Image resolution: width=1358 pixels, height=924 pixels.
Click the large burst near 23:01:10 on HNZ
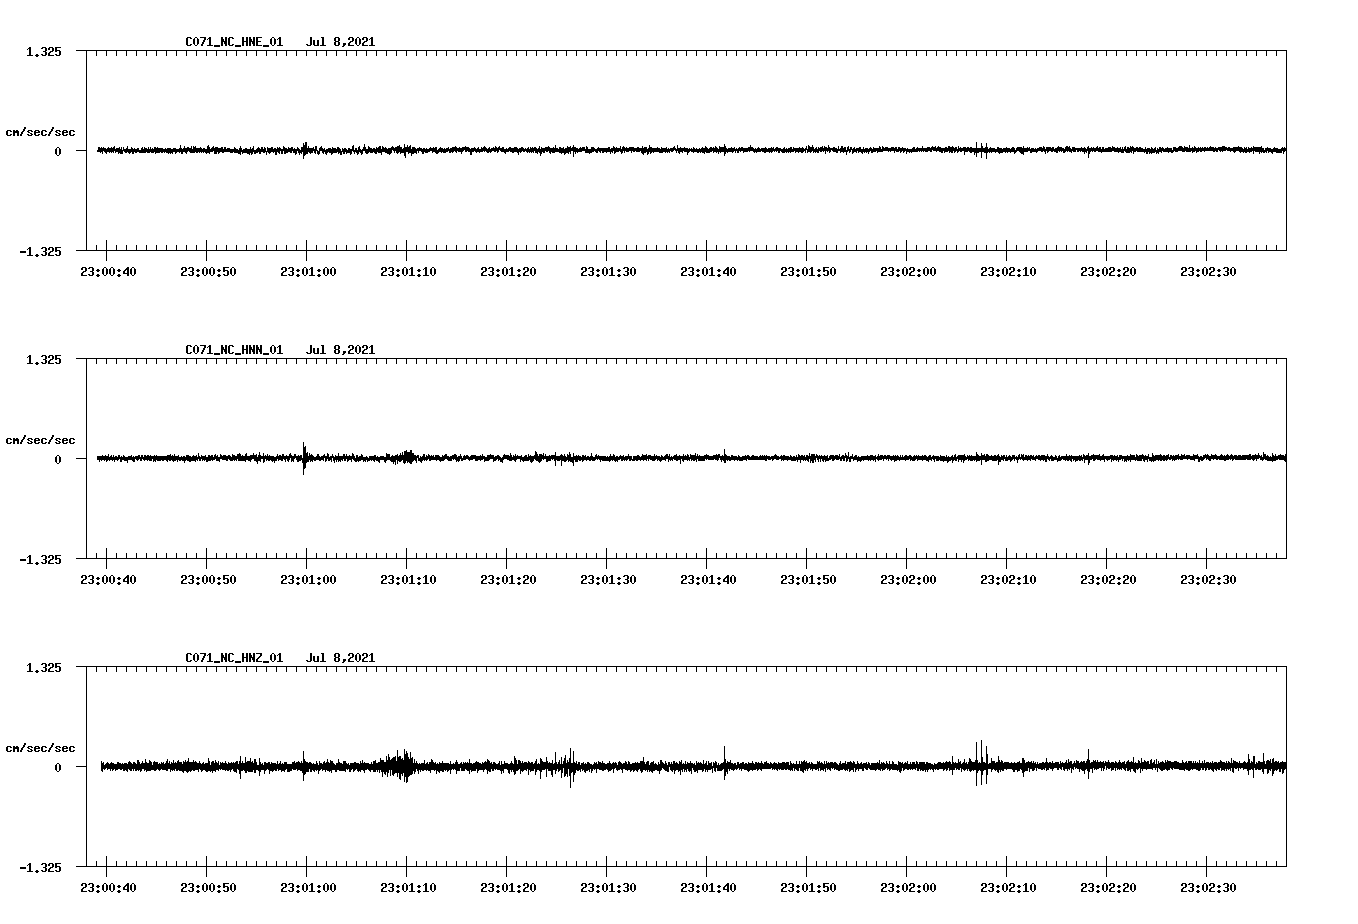point(403,765)
